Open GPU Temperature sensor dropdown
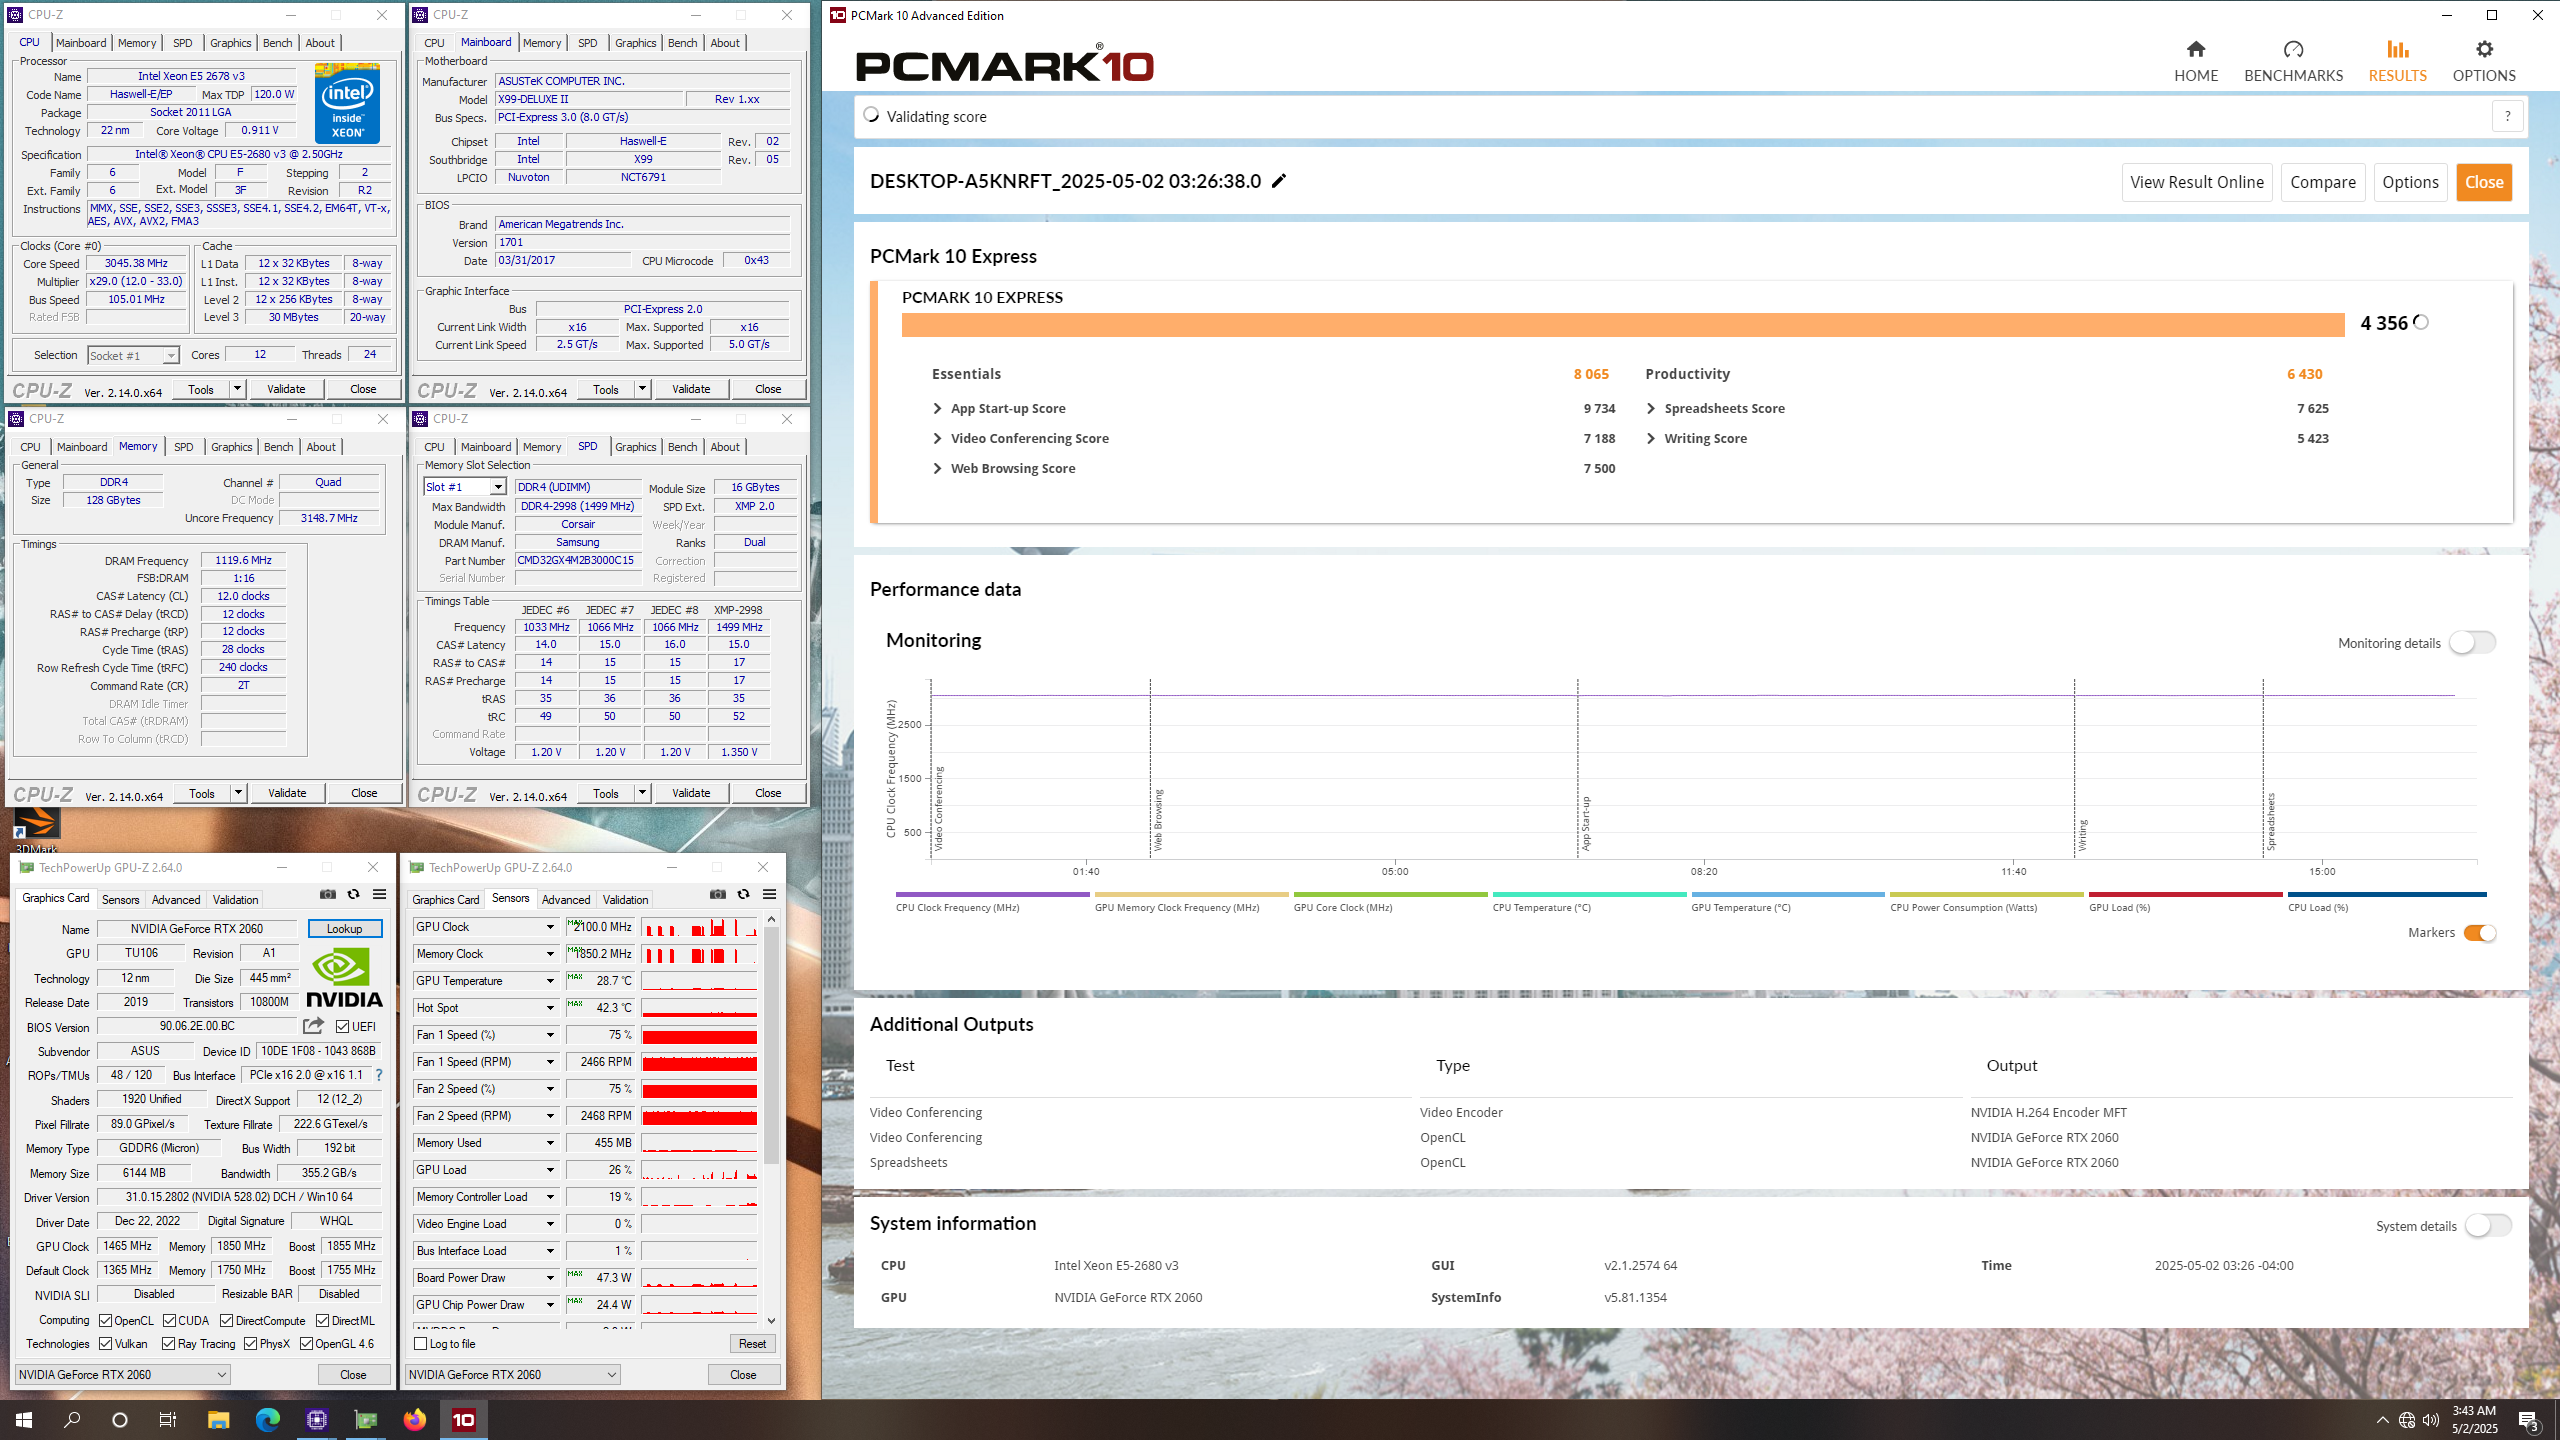 point(550,981)
